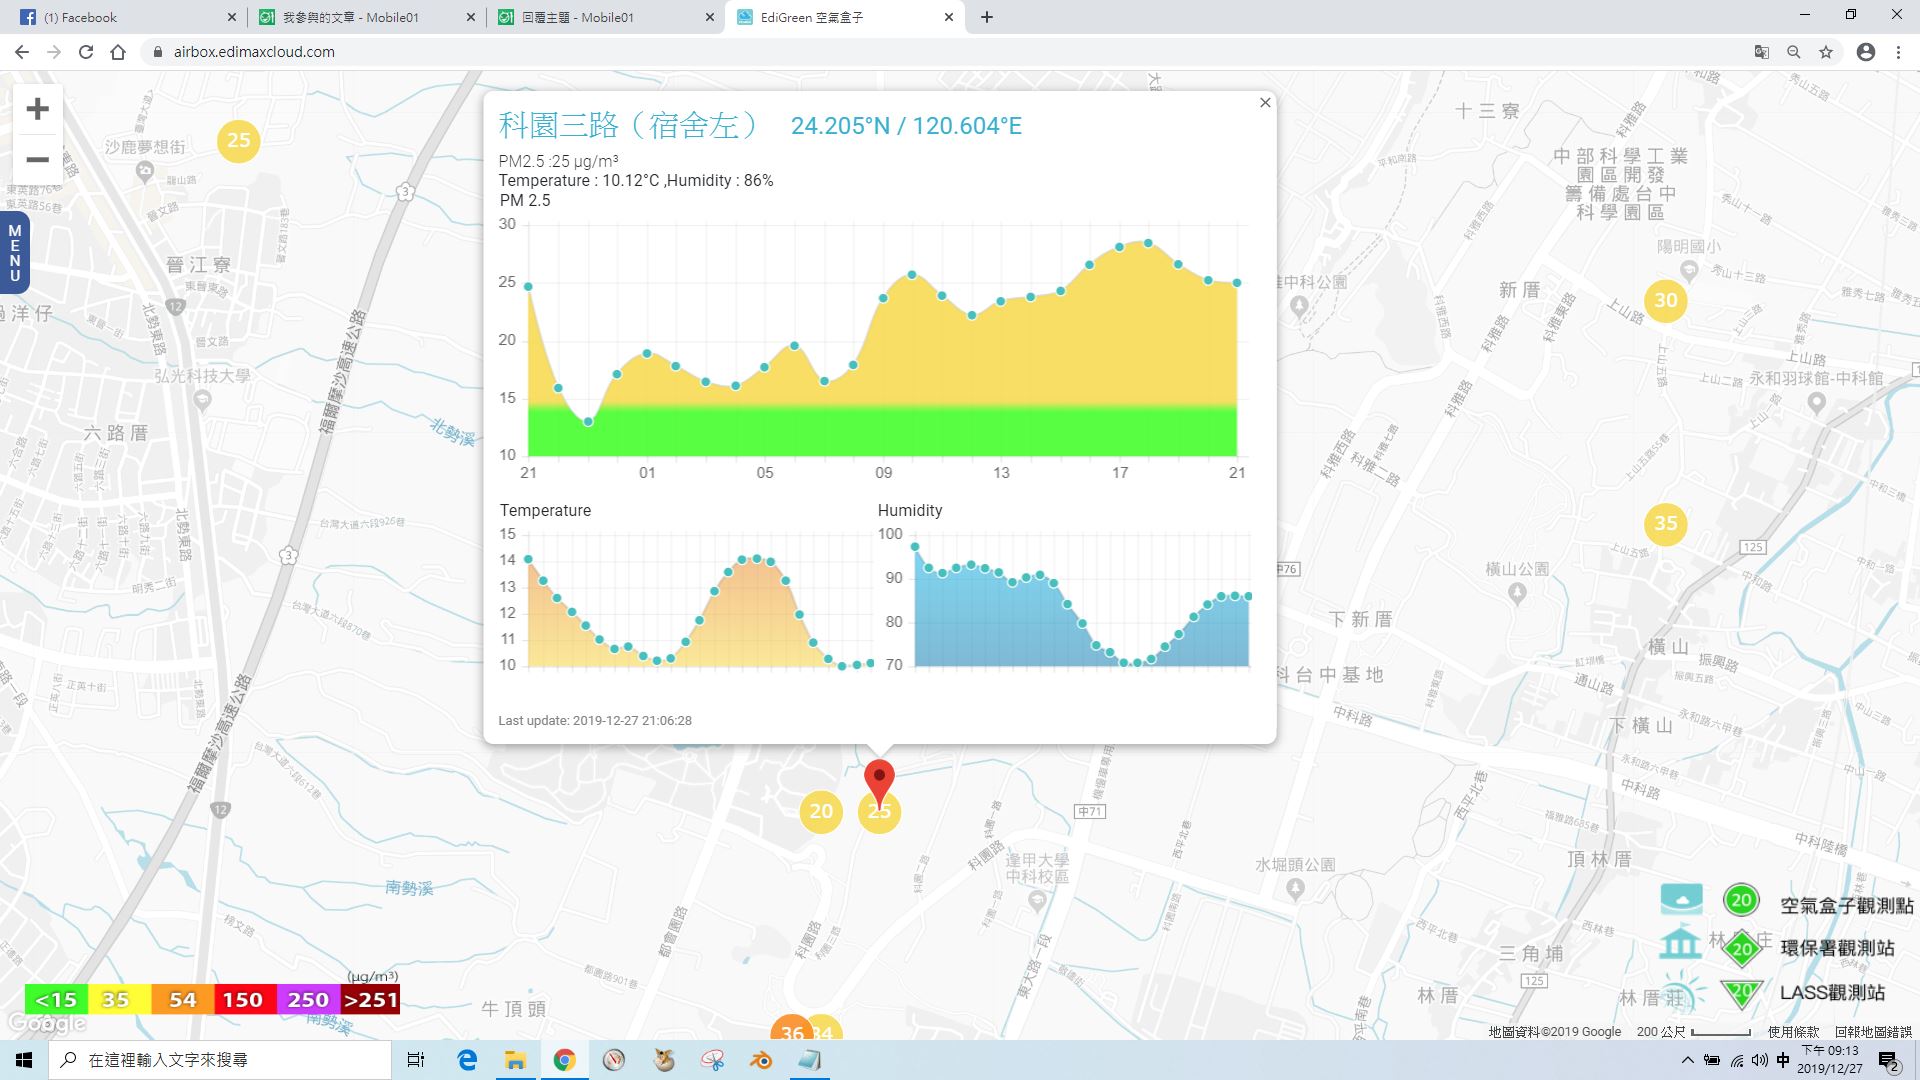Click the last Humidity chart data point
The width and height of the screenshot is (1920, 1080).
coord(1248,597)
